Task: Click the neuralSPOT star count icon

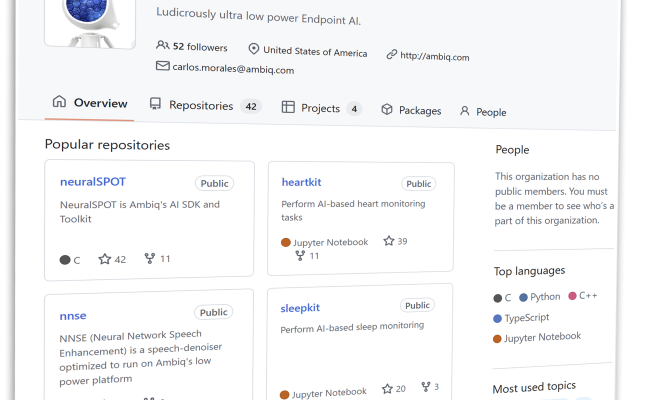Action: coord(105,259)
